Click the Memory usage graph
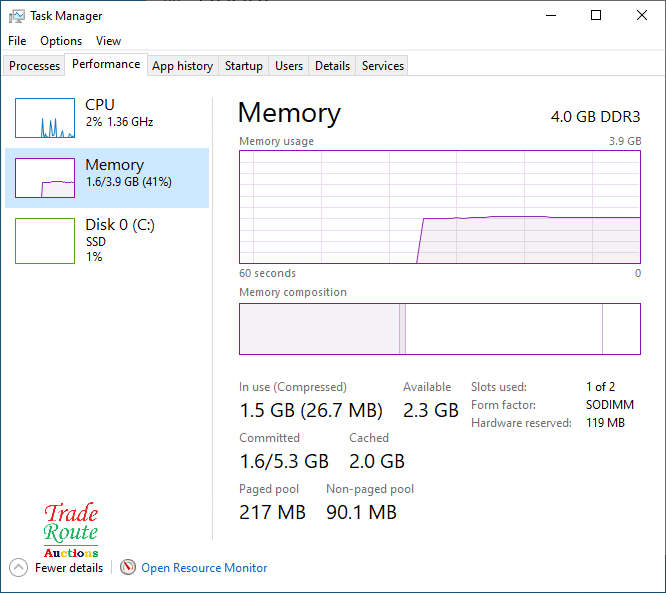Viewport: 666px width, 593px height. pos(439,207)
